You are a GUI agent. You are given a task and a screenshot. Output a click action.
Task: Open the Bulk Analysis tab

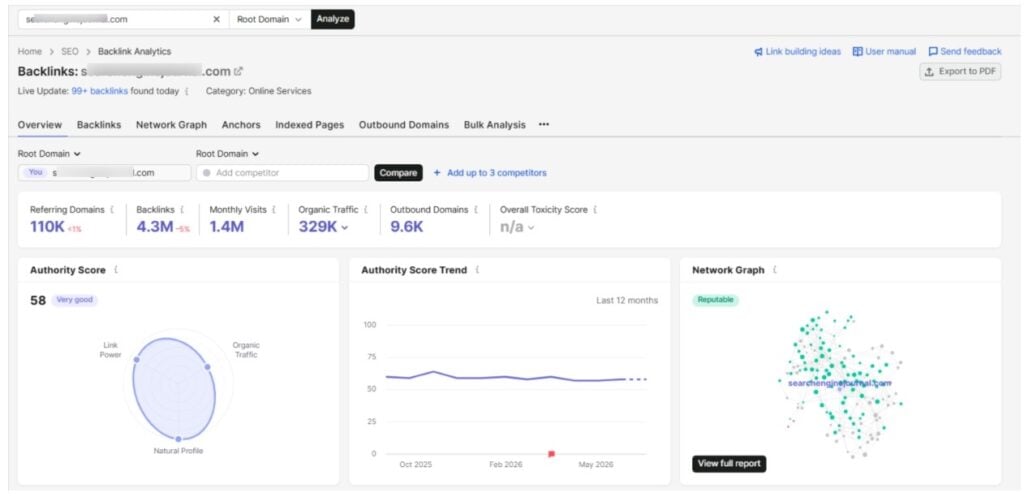[x=494, y=125]
